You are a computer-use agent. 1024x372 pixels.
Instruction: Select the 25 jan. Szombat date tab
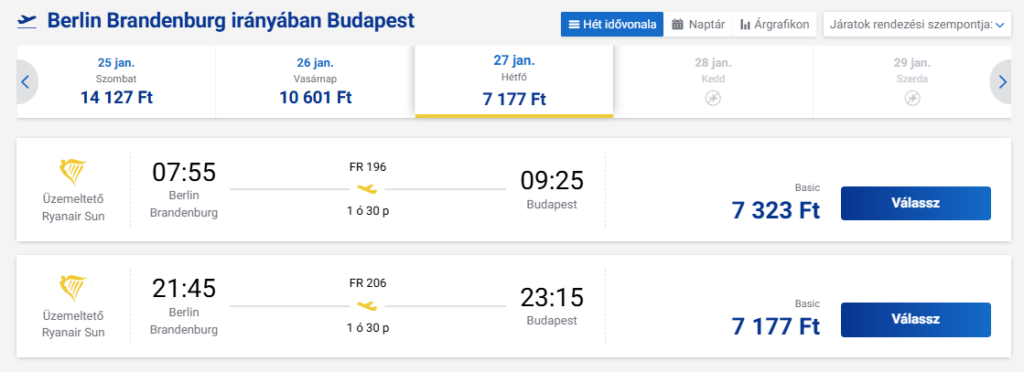(x=117, y=82)
